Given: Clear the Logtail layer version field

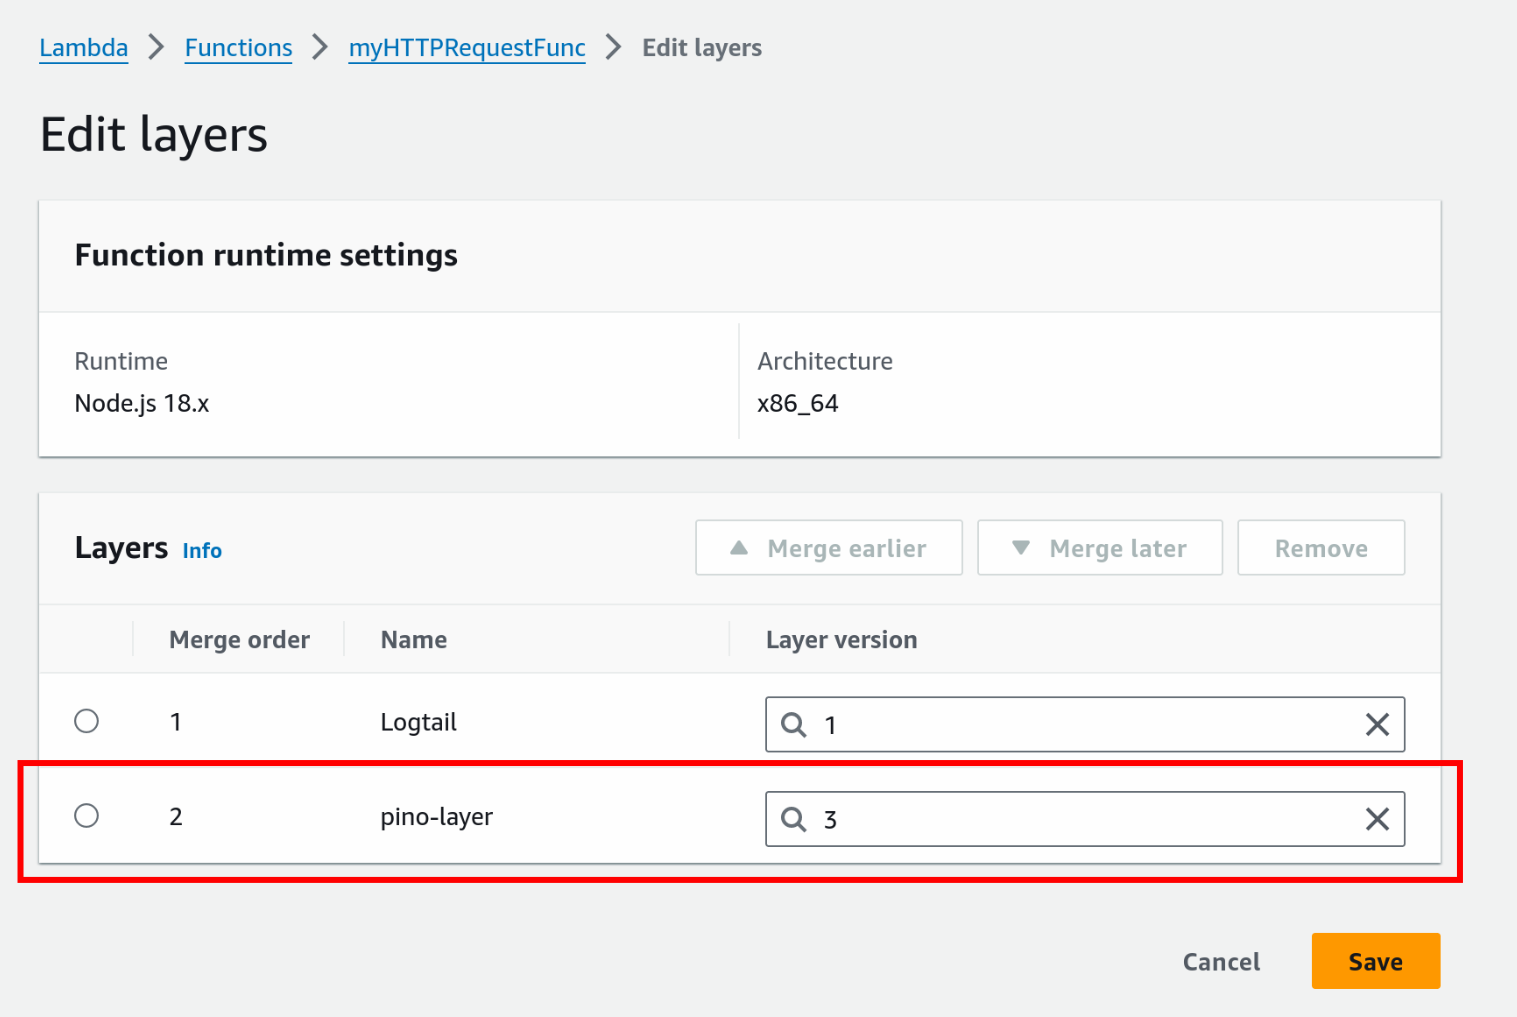Looking at the screenshot, I should pyautogui.click(x=1377, y=725).
